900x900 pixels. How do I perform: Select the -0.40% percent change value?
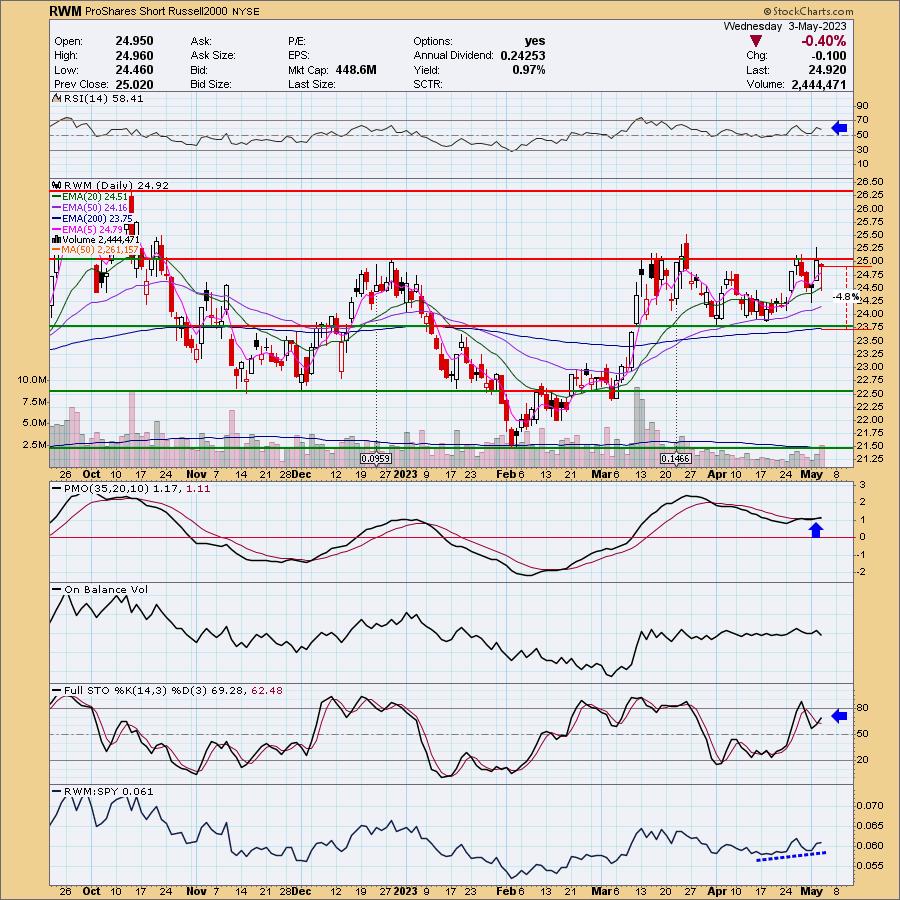pos(824,41)
